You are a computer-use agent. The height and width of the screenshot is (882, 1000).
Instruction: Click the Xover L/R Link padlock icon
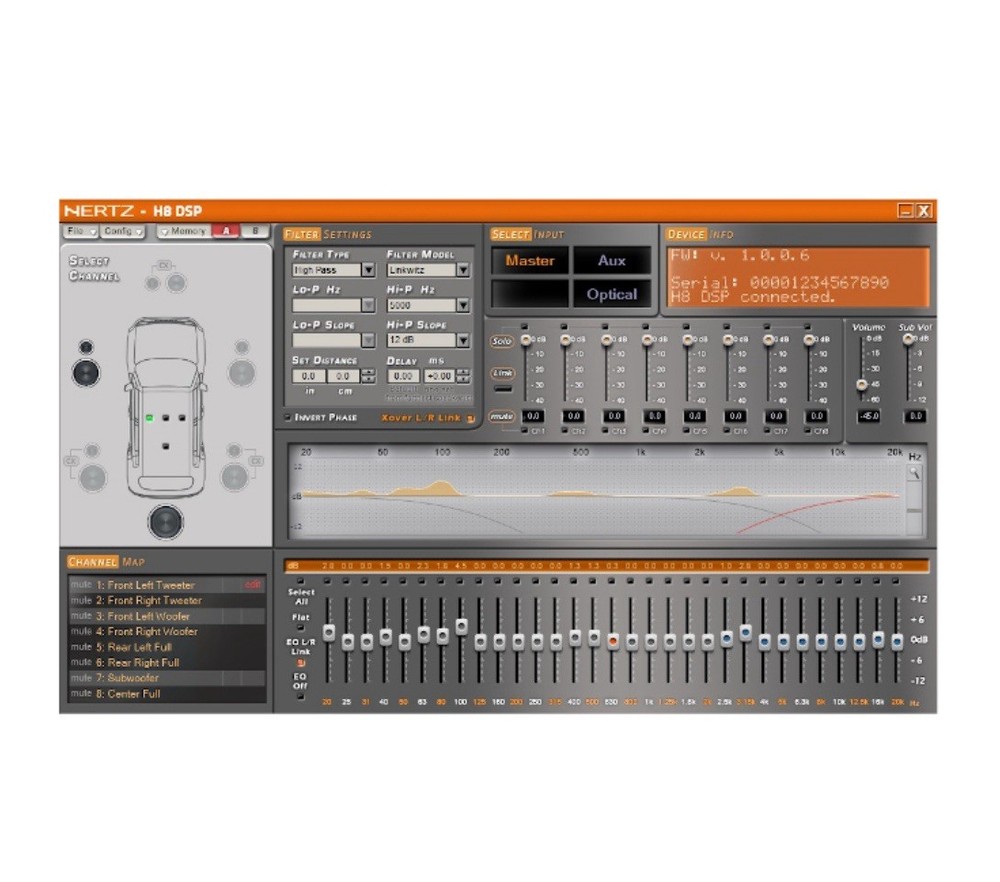[470, 418]
